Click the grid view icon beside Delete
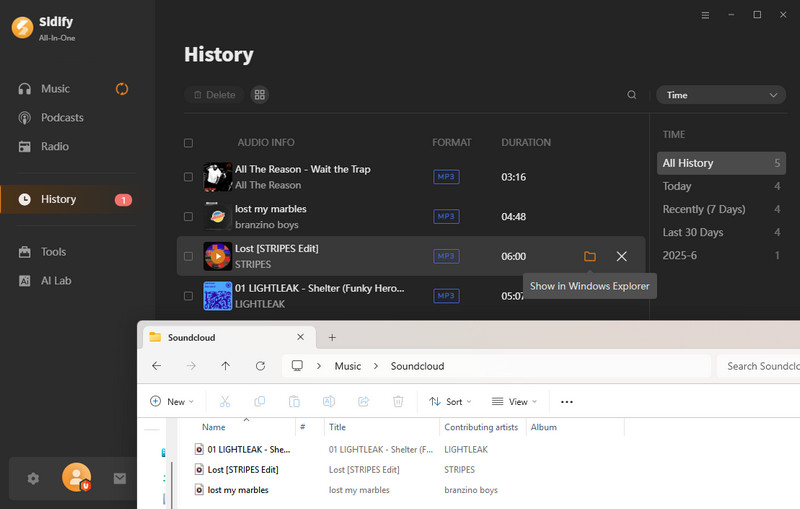 [x=260, y=95]
